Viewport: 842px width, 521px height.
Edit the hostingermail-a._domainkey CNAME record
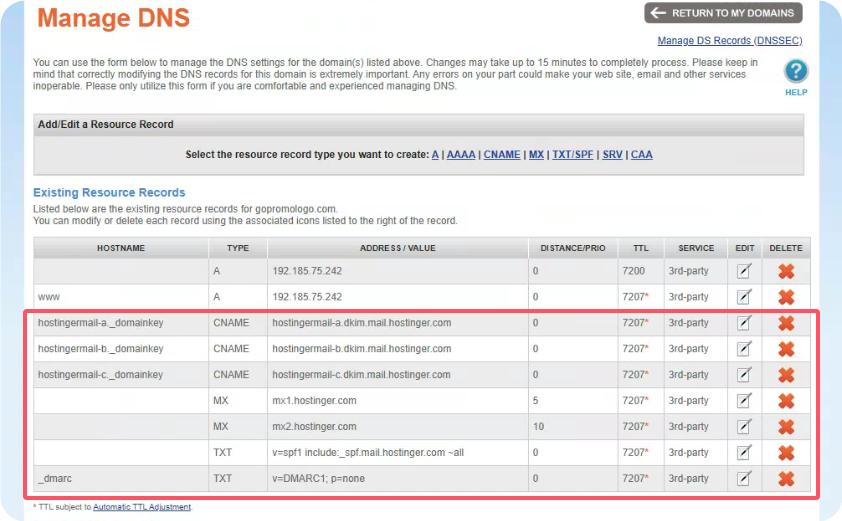pyautogui.click(x=744, y=323)
